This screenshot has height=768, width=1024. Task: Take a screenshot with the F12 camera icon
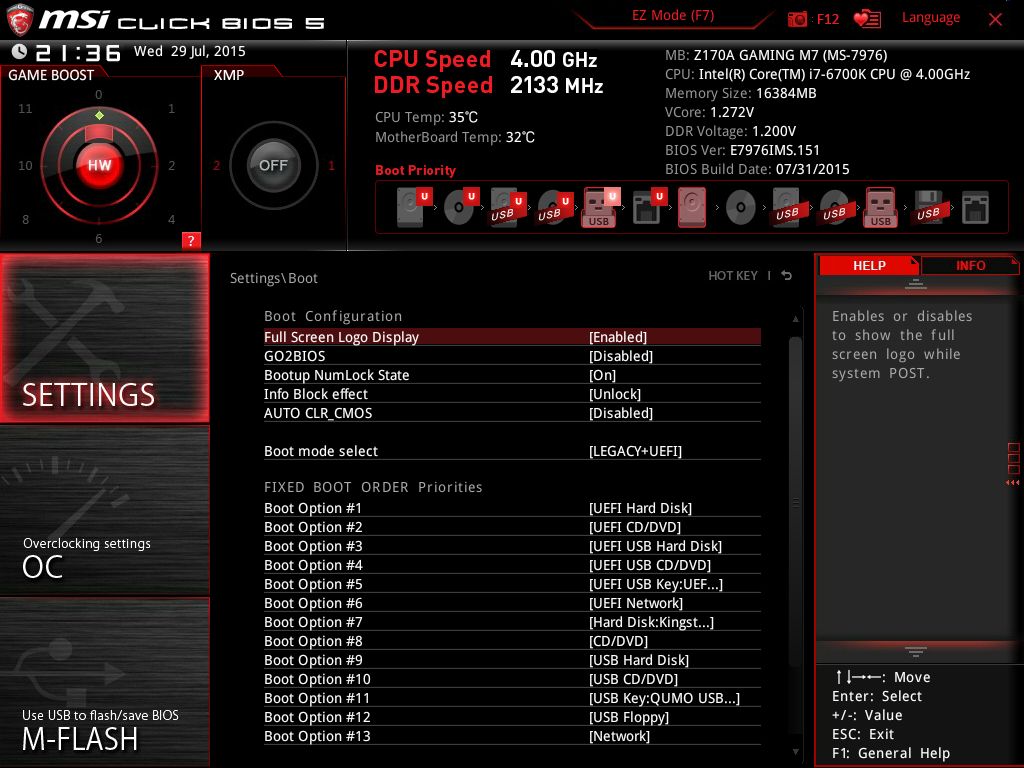tap(797, 19)
